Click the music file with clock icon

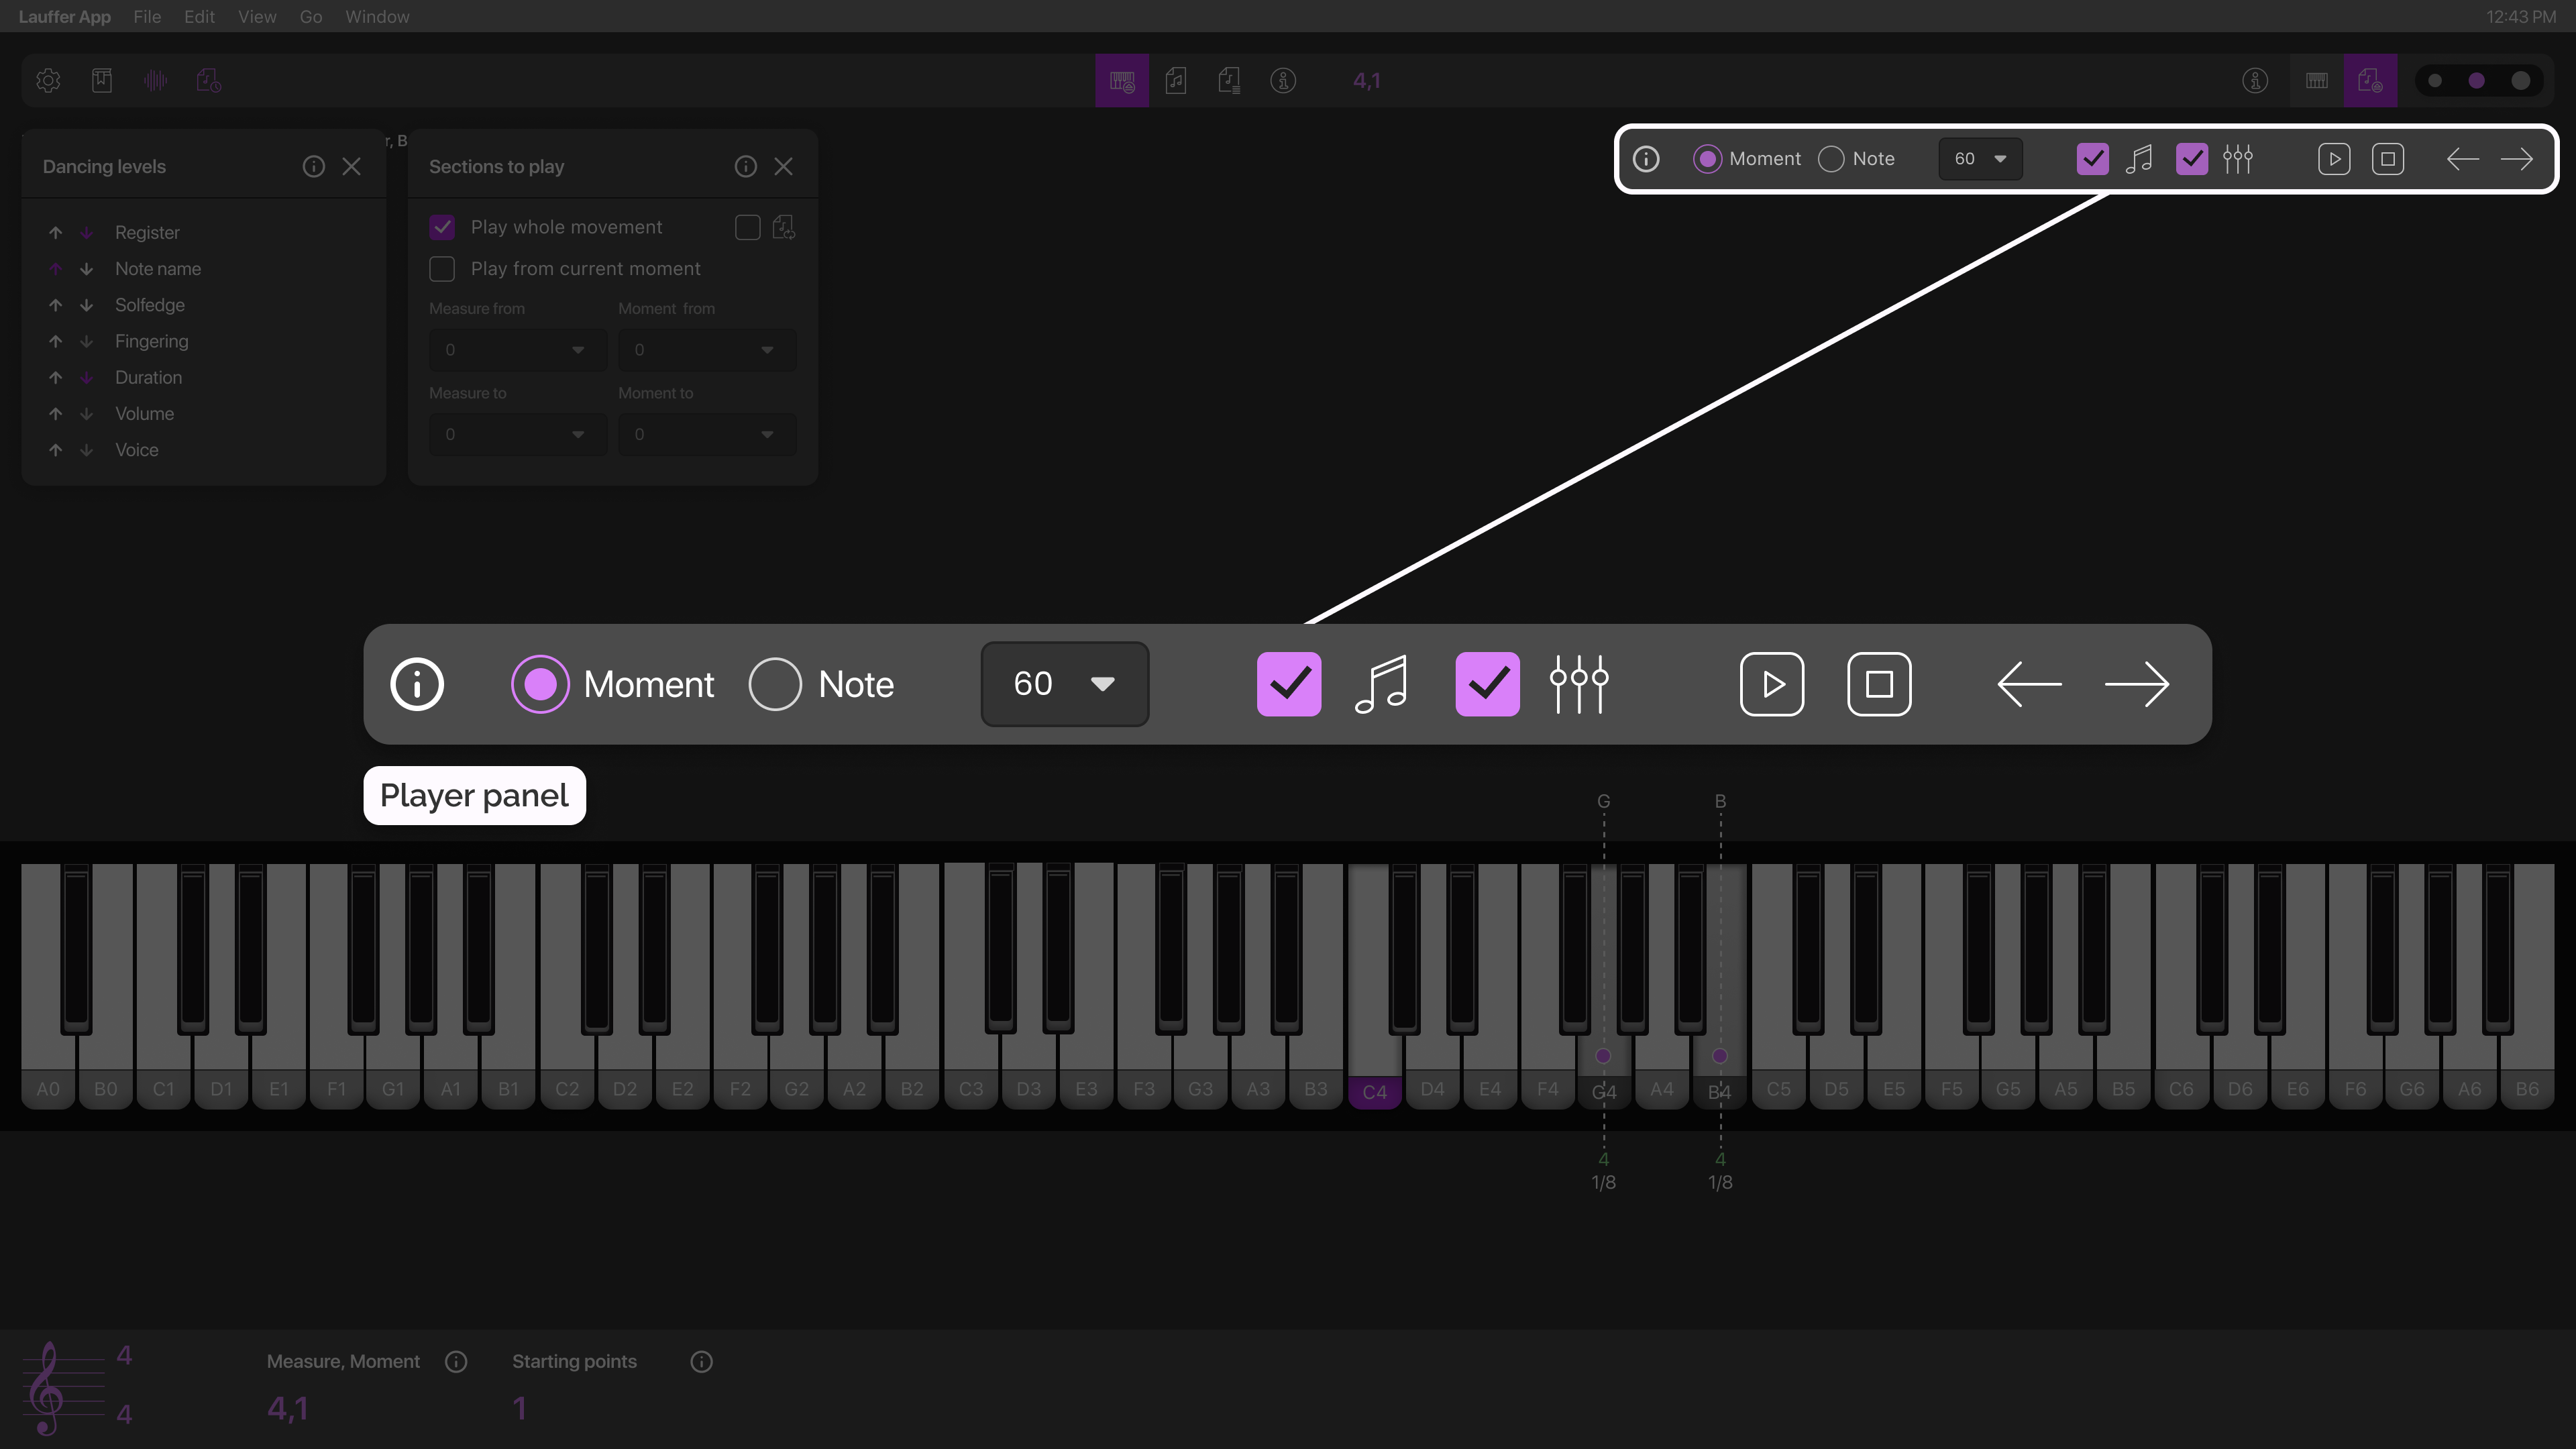(208, 81)
